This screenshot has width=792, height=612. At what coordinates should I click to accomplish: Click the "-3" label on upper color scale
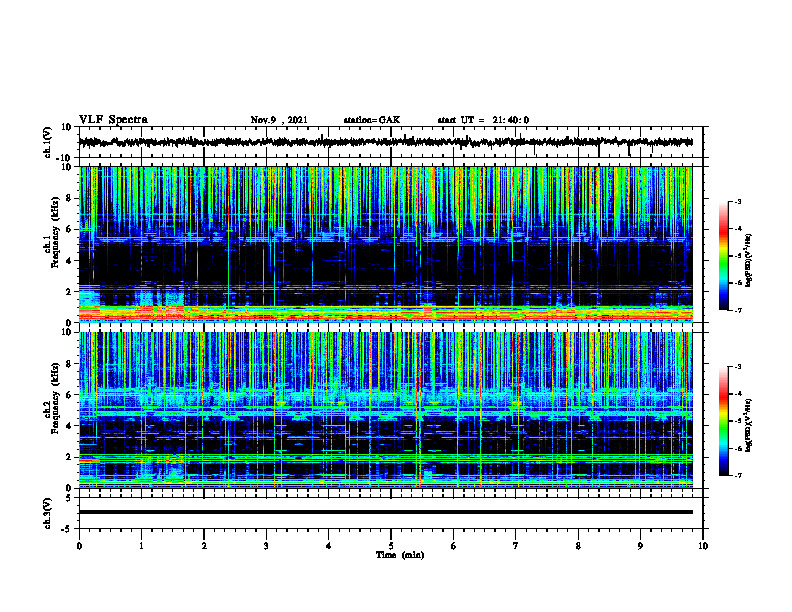737,201
